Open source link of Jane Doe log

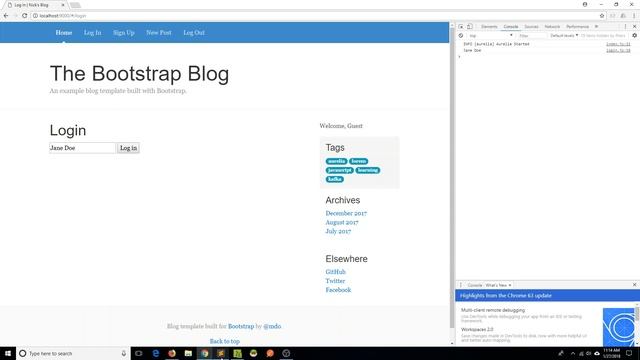[x=618, y=50]
